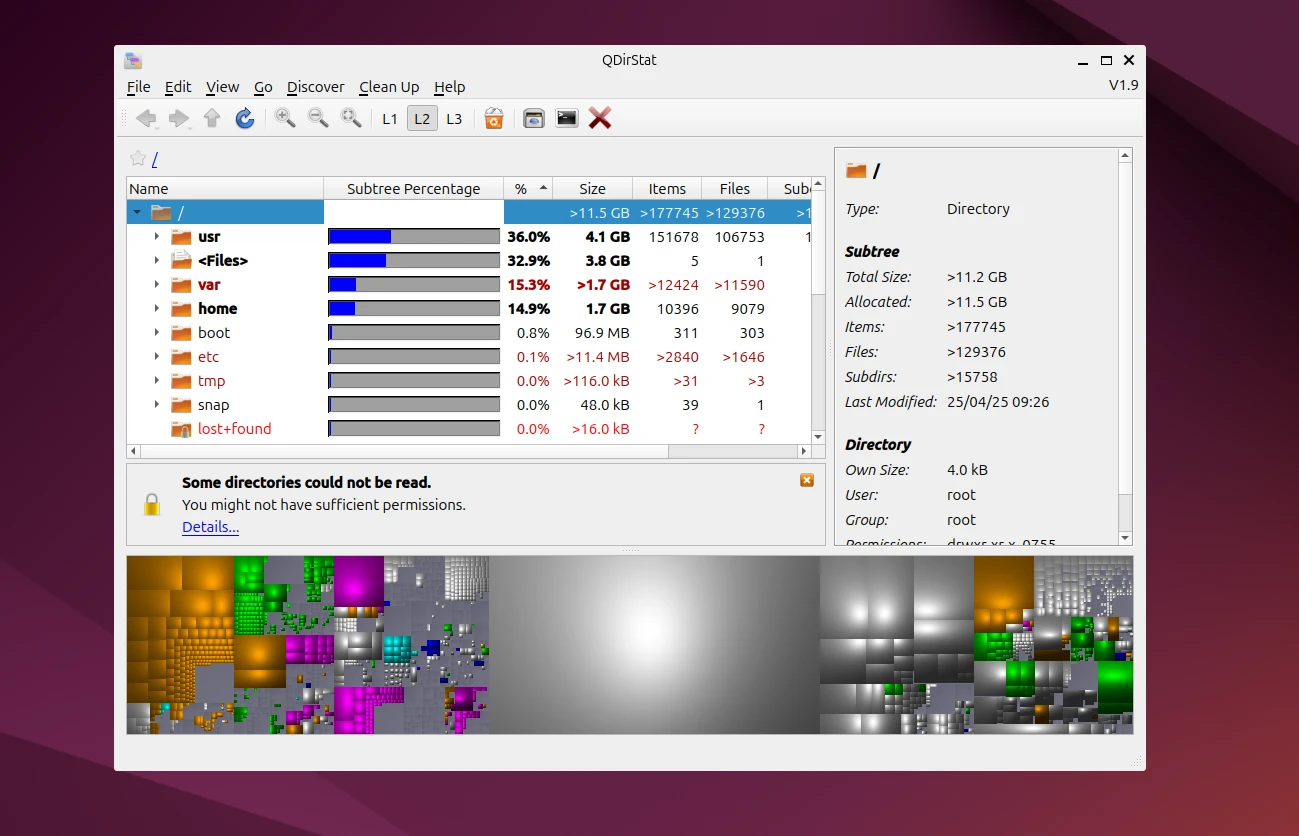Click the red X delete icon
This screenshot has width=1299, height=836.
[600, 119]
